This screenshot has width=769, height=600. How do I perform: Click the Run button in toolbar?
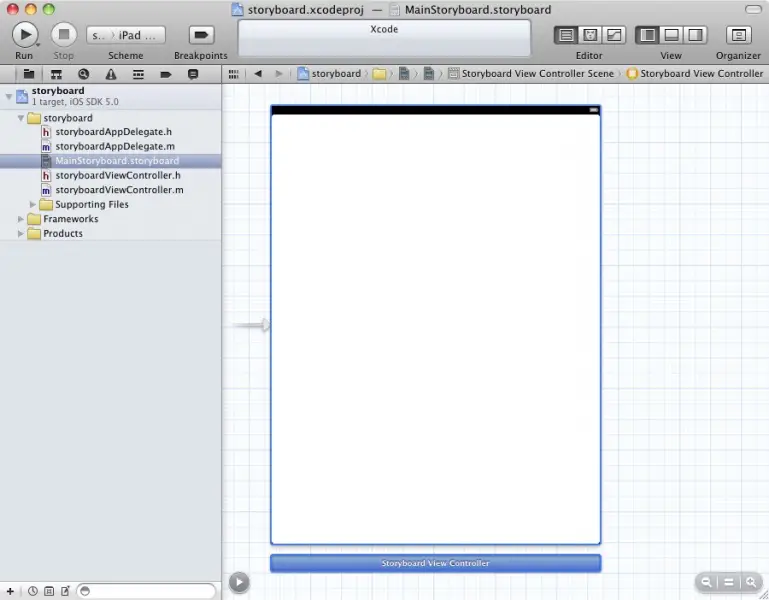pos(24,35)
